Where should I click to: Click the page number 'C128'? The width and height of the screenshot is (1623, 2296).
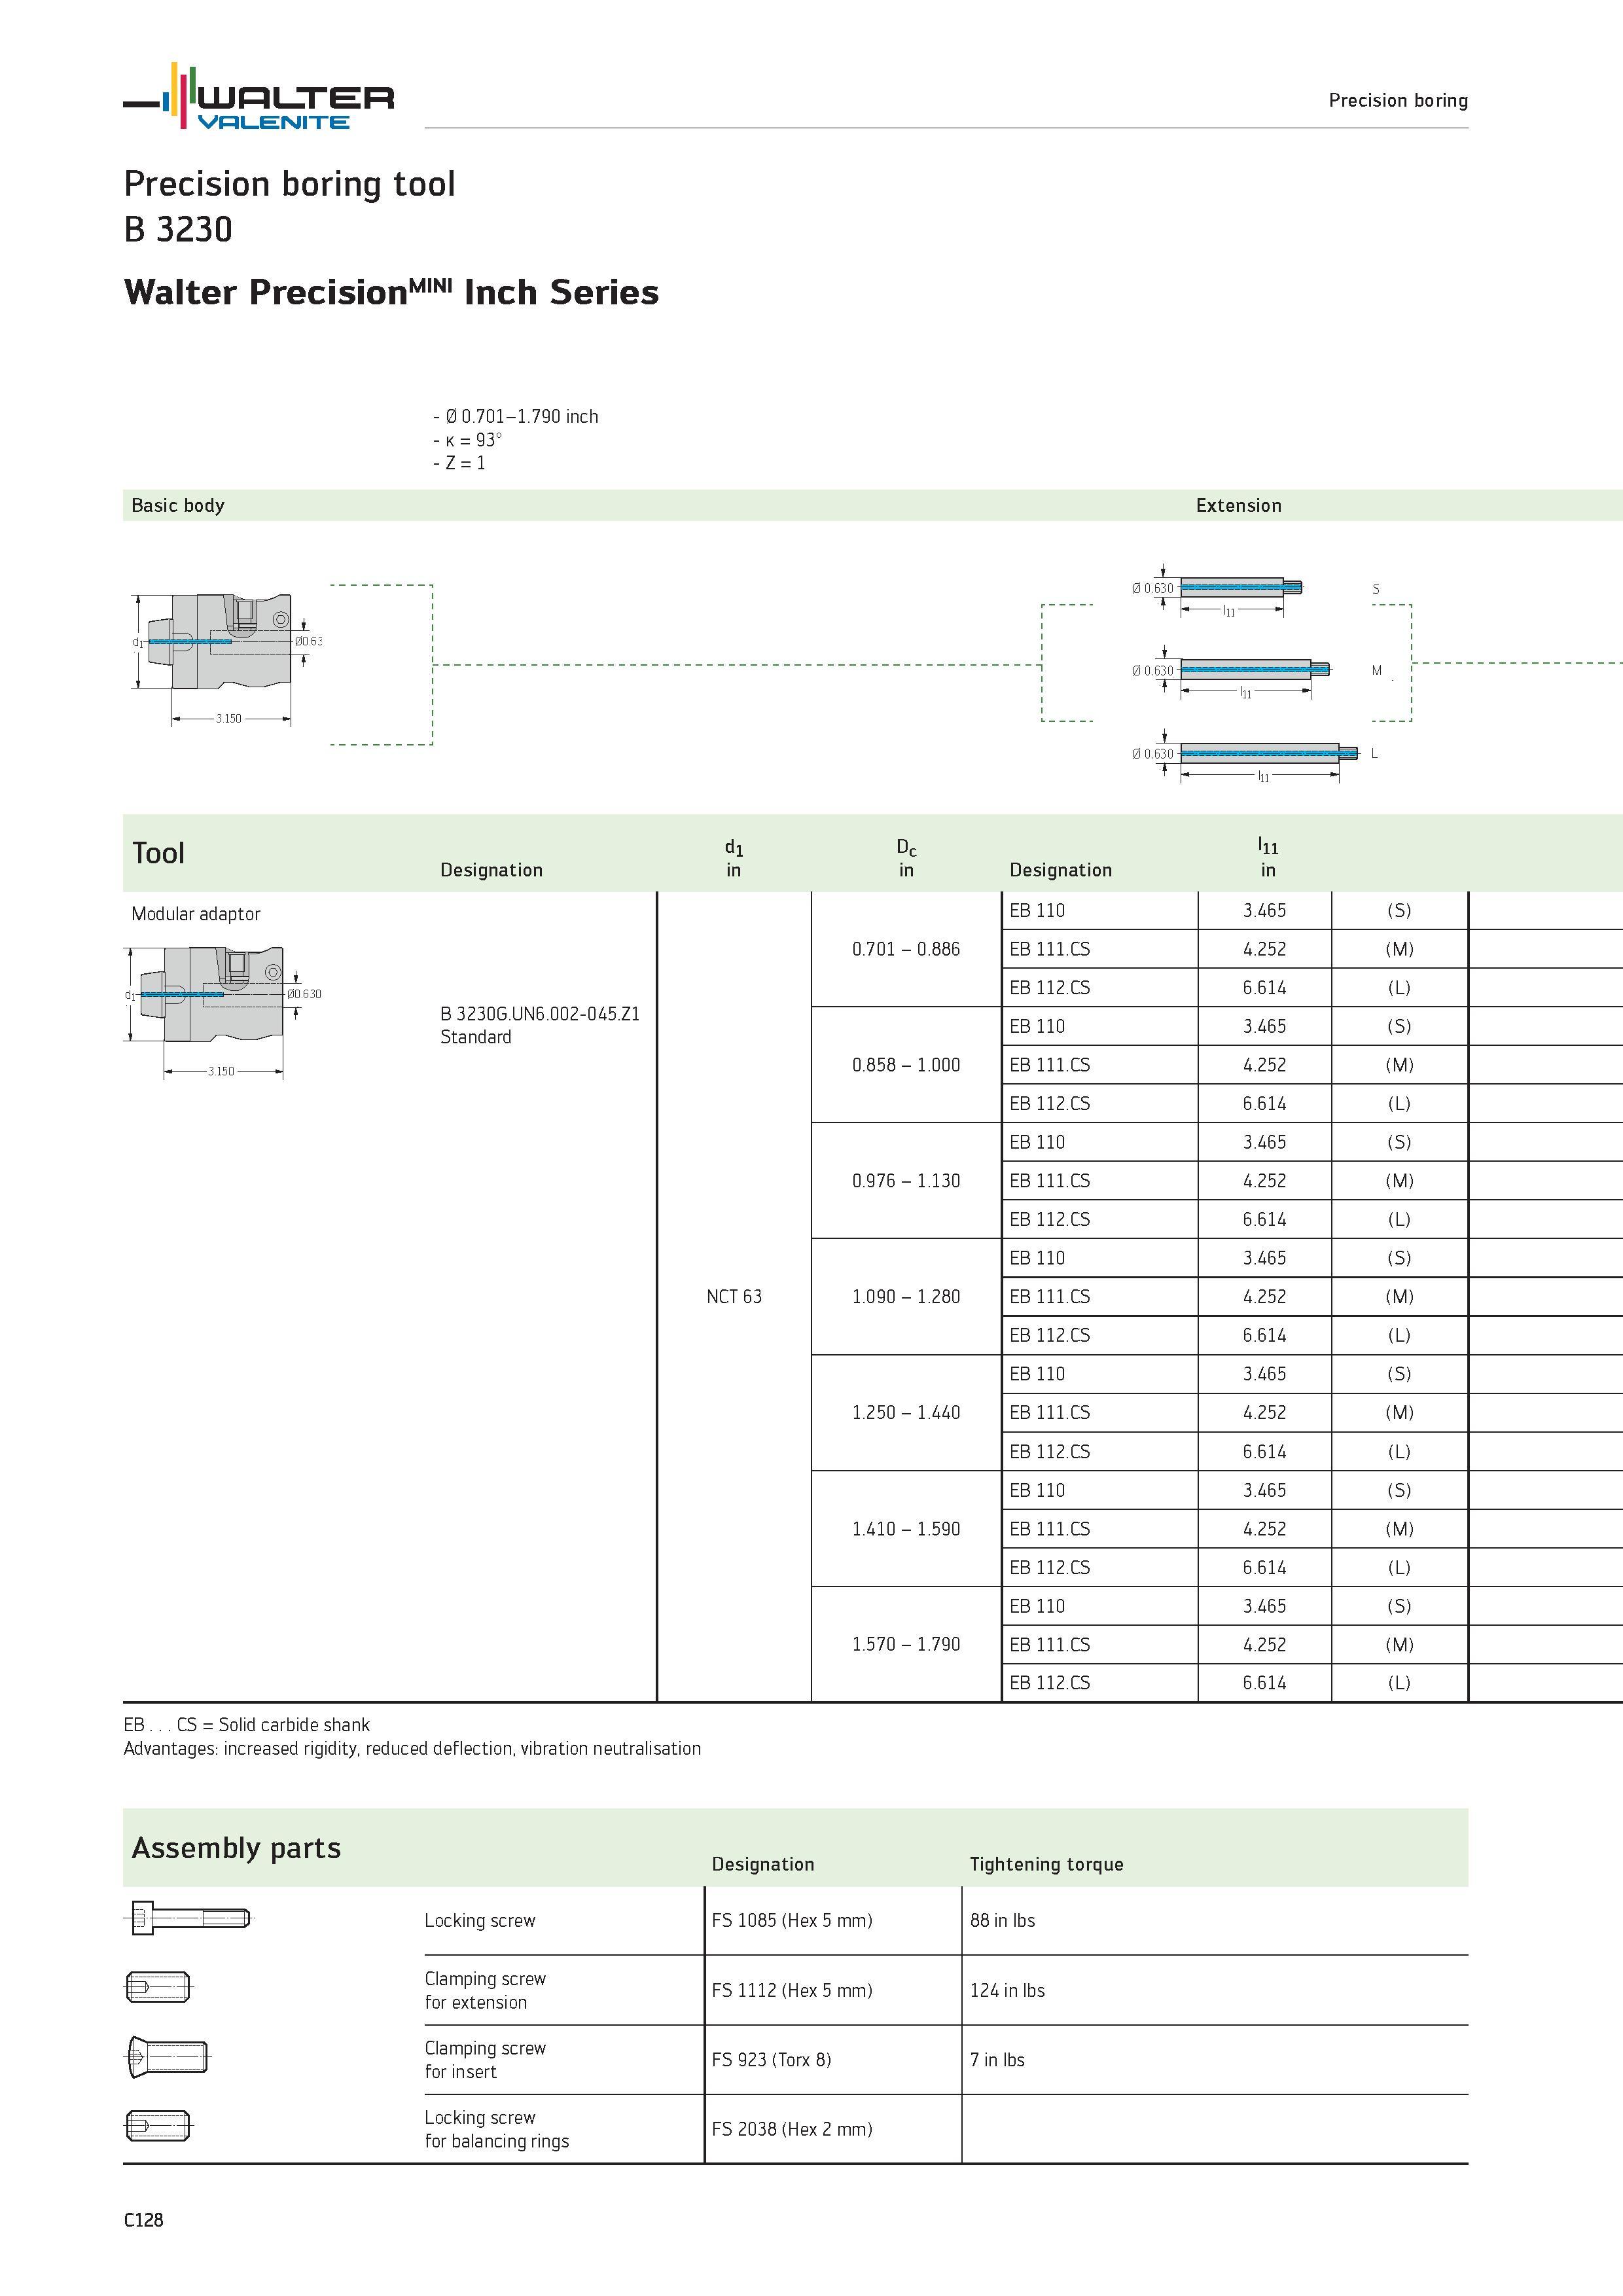[143, 2219]
